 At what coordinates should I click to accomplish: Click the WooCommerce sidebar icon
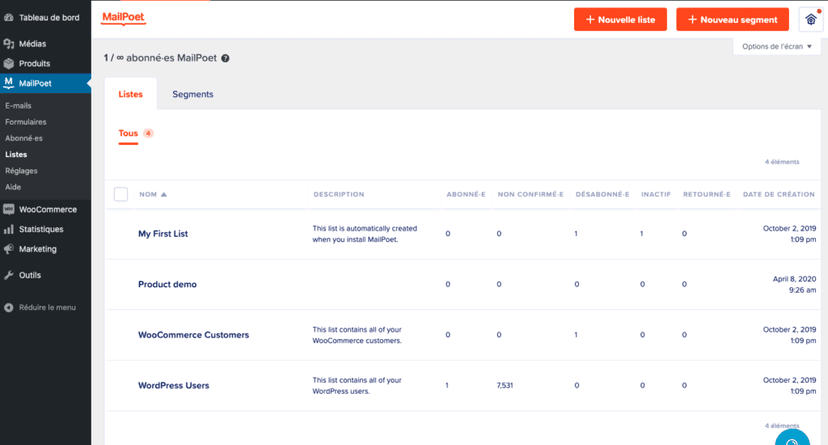click(x=9, y=210)
